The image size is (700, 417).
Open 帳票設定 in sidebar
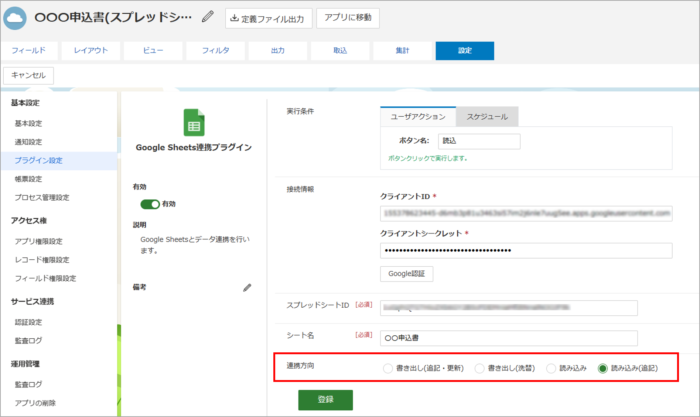click(29, 179)
